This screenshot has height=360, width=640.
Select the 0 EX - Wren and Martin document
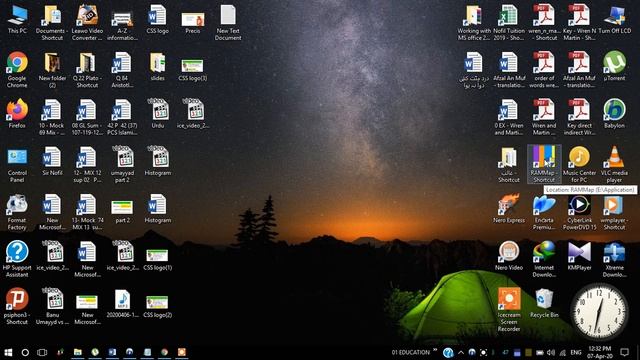509,117
